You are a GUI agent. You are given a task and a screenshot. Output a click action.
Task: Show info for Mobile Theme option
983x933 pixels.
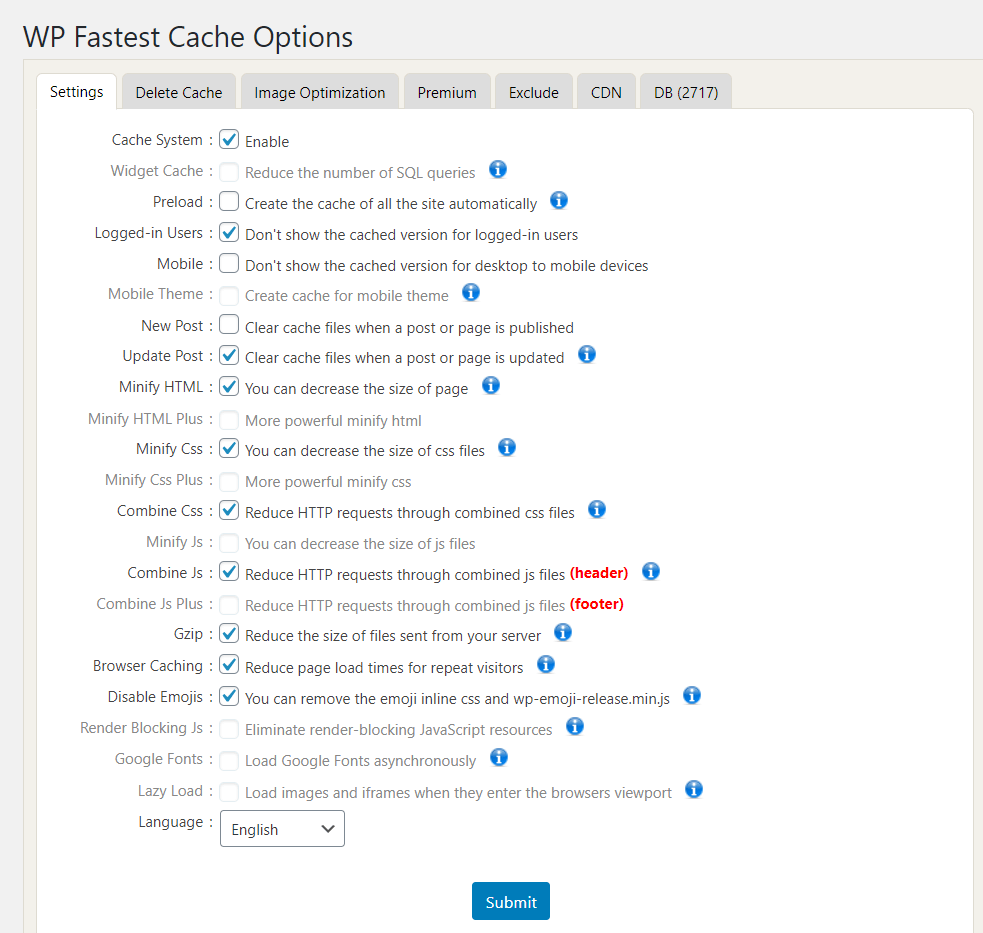point(471,292)
